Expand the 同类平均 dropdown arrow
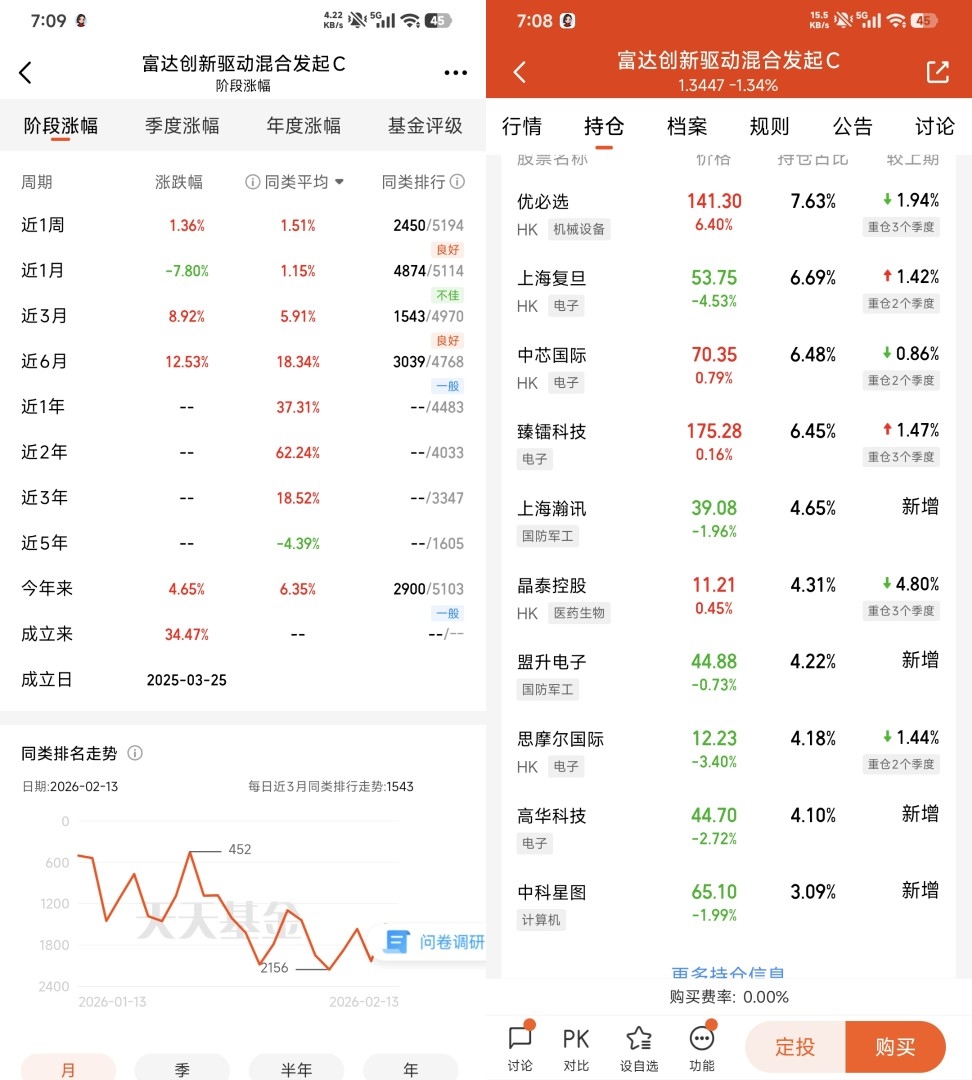Viewport: 972px width, 1080px height. point(339,182)
